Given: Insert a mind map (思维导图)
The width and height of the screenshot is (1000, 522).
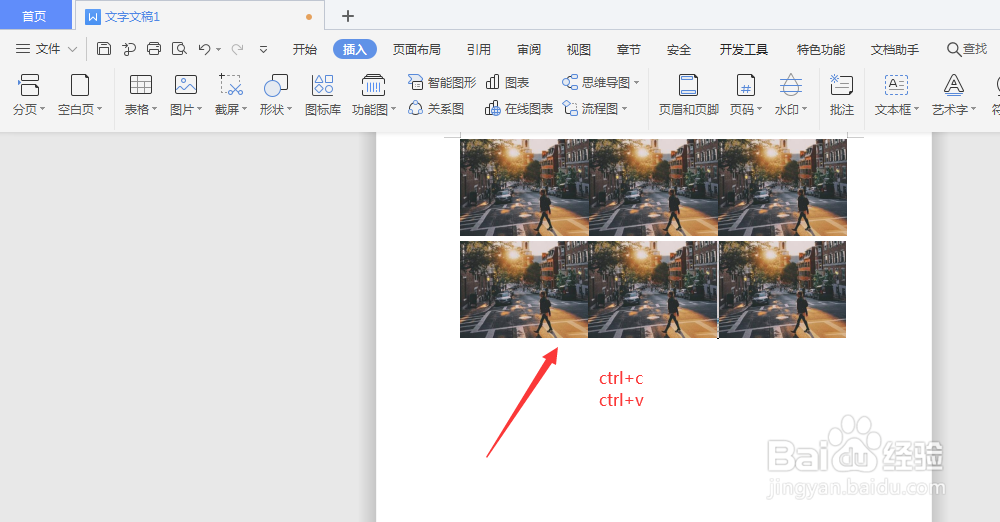Looking at the screenshot, I should coord(600,82).
